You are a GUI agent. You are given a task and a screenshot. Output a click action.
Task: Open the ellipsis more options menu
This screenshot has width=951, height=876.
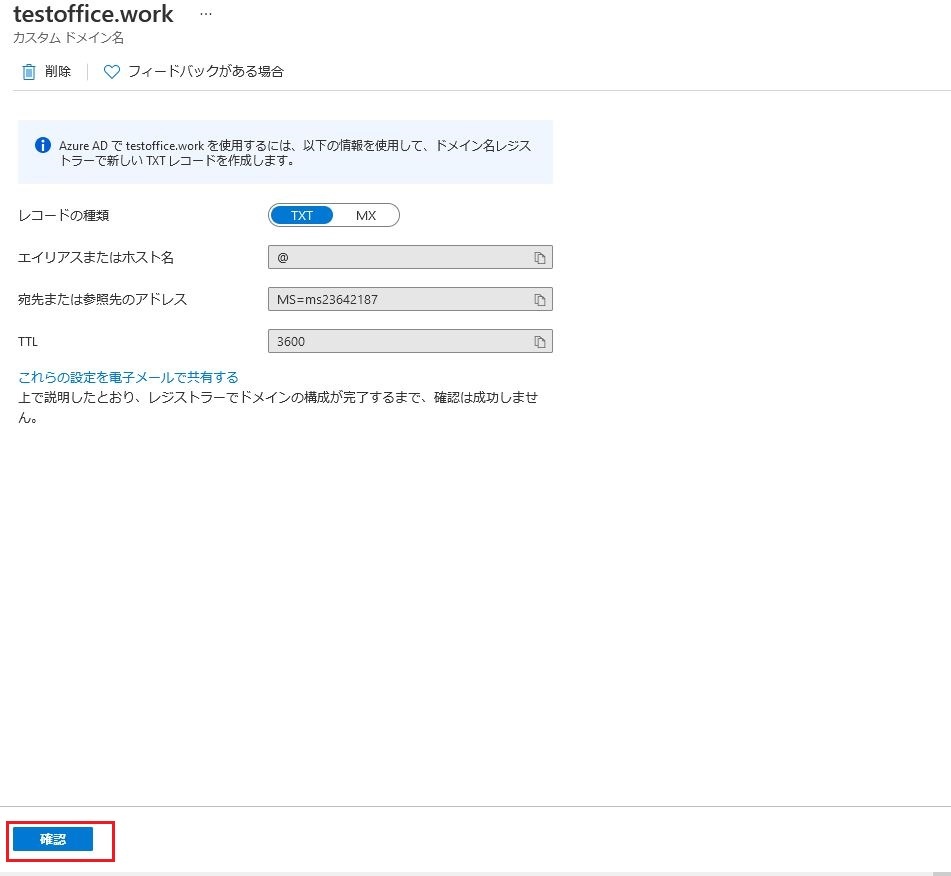206,14
